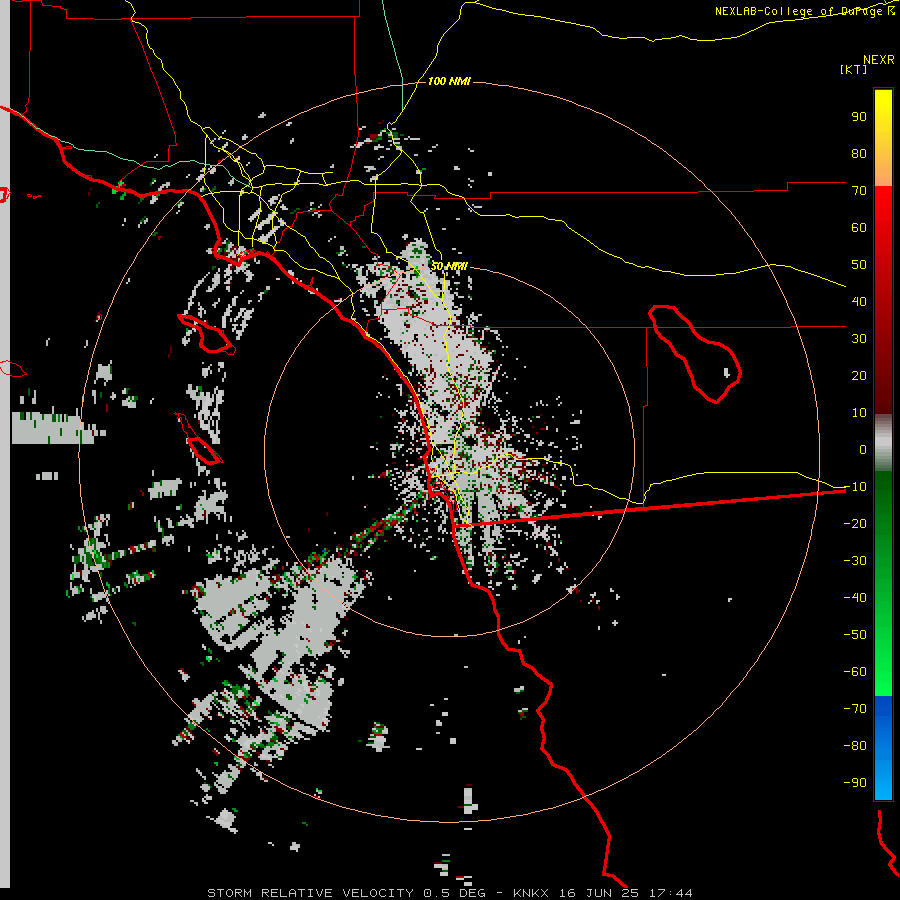This screenshot has height=900, width=900.
Task: Pick the blue band of the color bar
Action: (x=883, y=748)
